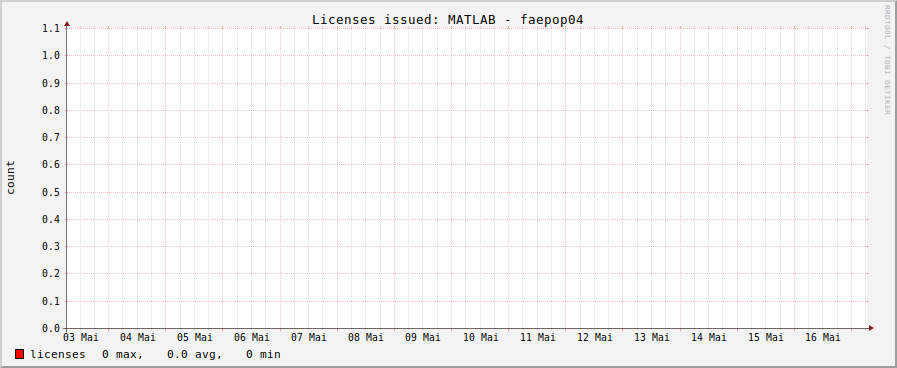
Task: Click the '04 Mai' date label
Action: pos(138,338)
